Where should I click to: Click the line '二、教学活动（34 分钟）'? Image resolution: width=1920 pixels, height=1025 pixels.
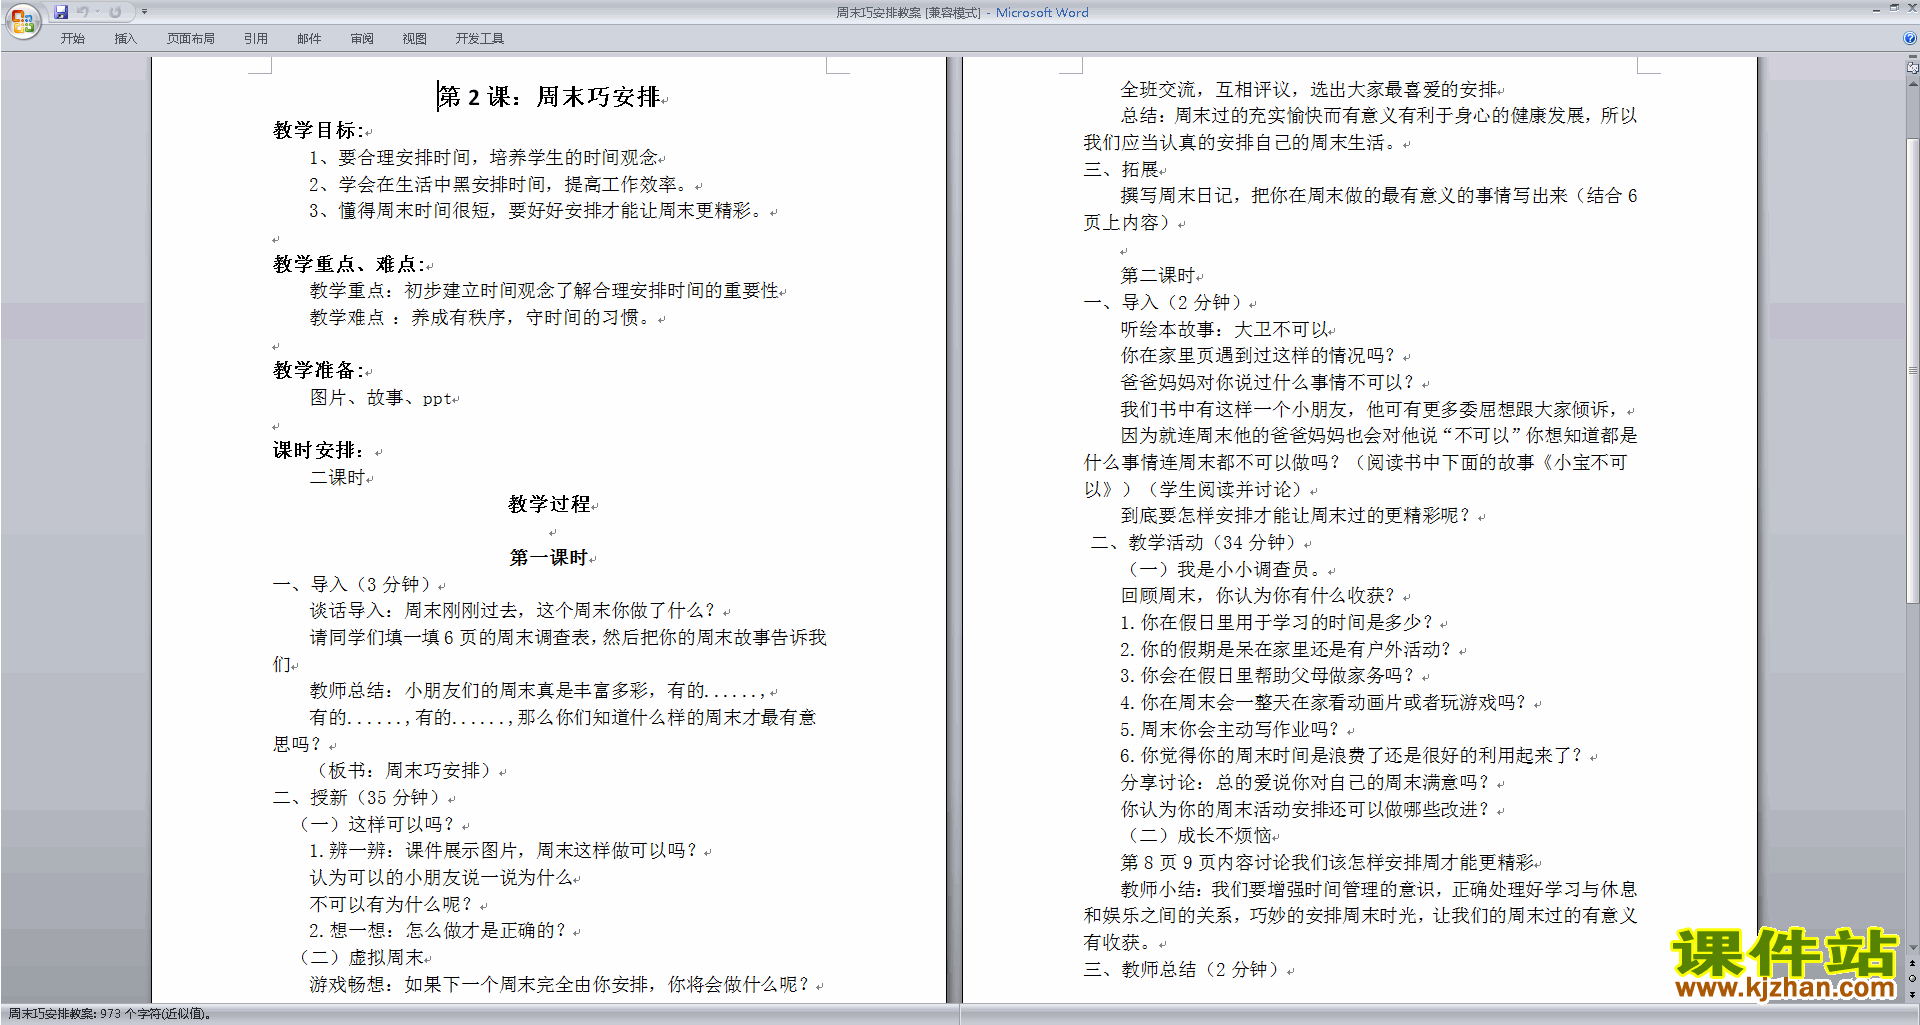[1197, 542]
